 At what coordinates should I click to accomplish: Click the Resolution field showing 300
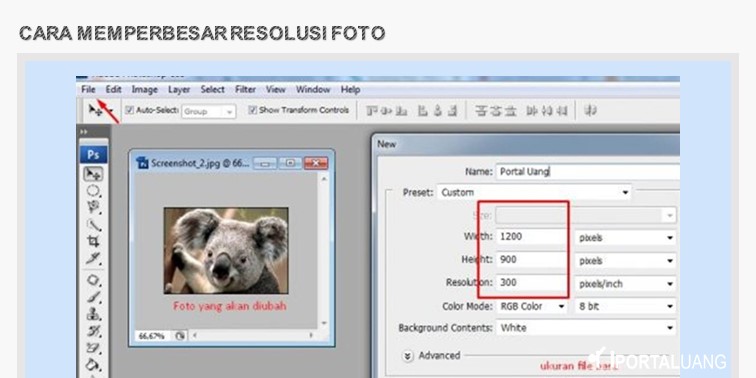point(532,282)
